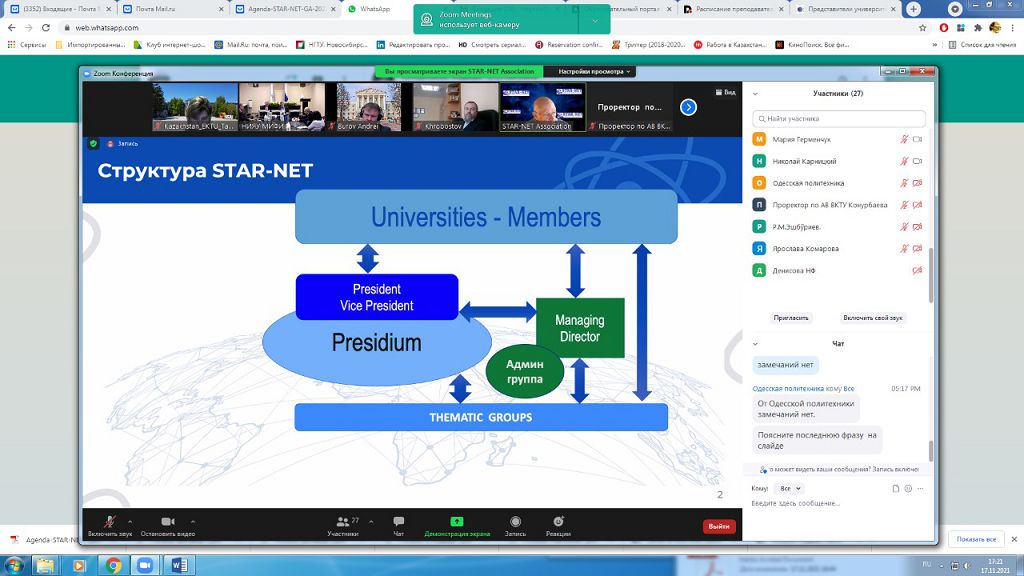Open the Chrome three-dot menu
Image resolution: width=1024 pixels, height=576 pixels.
click(1013, 27)
